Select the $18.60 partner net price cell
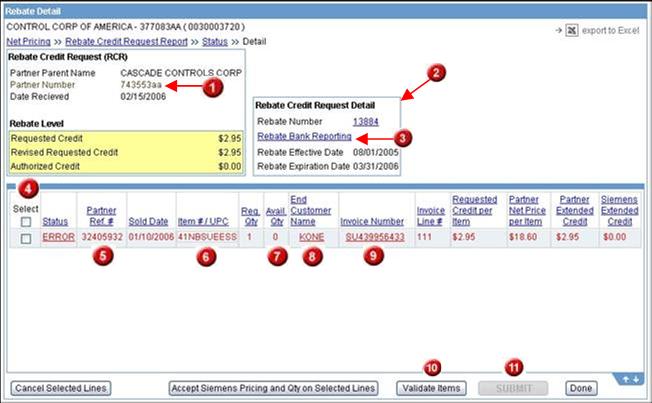Screen dimensions: 652x403 (x=523, y=237)
